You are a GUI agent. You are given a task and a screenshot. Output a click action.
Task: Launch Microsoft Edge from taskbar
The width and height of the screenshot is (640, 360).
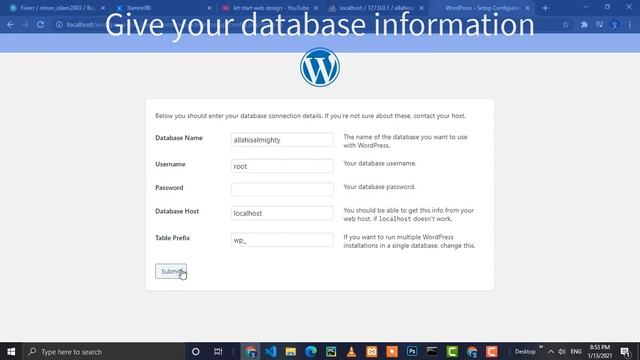[311, 351]
